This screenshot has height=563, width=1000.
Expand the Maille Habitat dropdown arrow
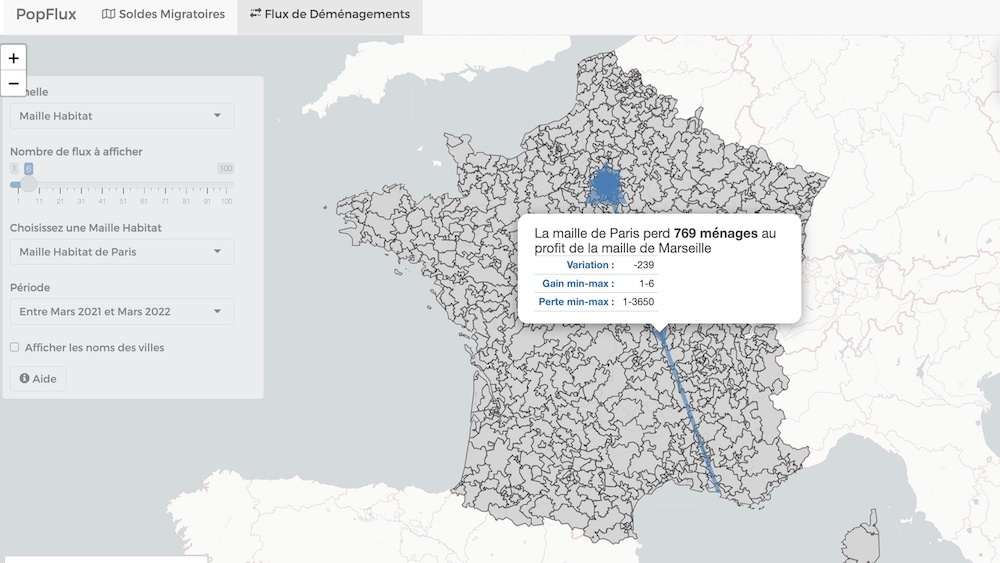tap(217, 115)
